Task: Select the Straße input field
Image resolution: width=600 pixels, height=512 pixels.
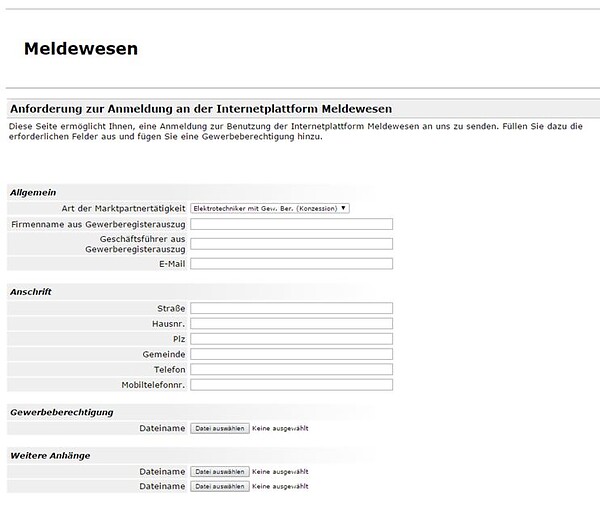Action: 292,308
